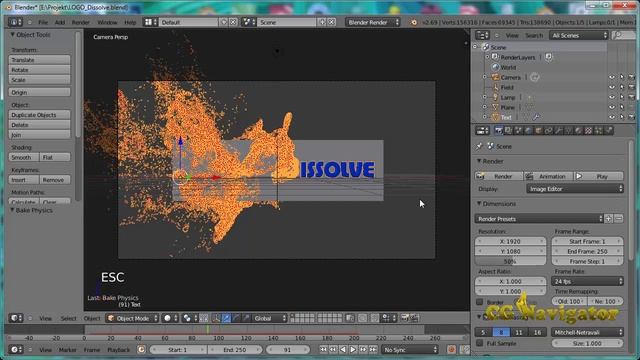640x360 pixels.
Task: Select the rotate manipulator arc icon
Action: click(x=236, y=318)
